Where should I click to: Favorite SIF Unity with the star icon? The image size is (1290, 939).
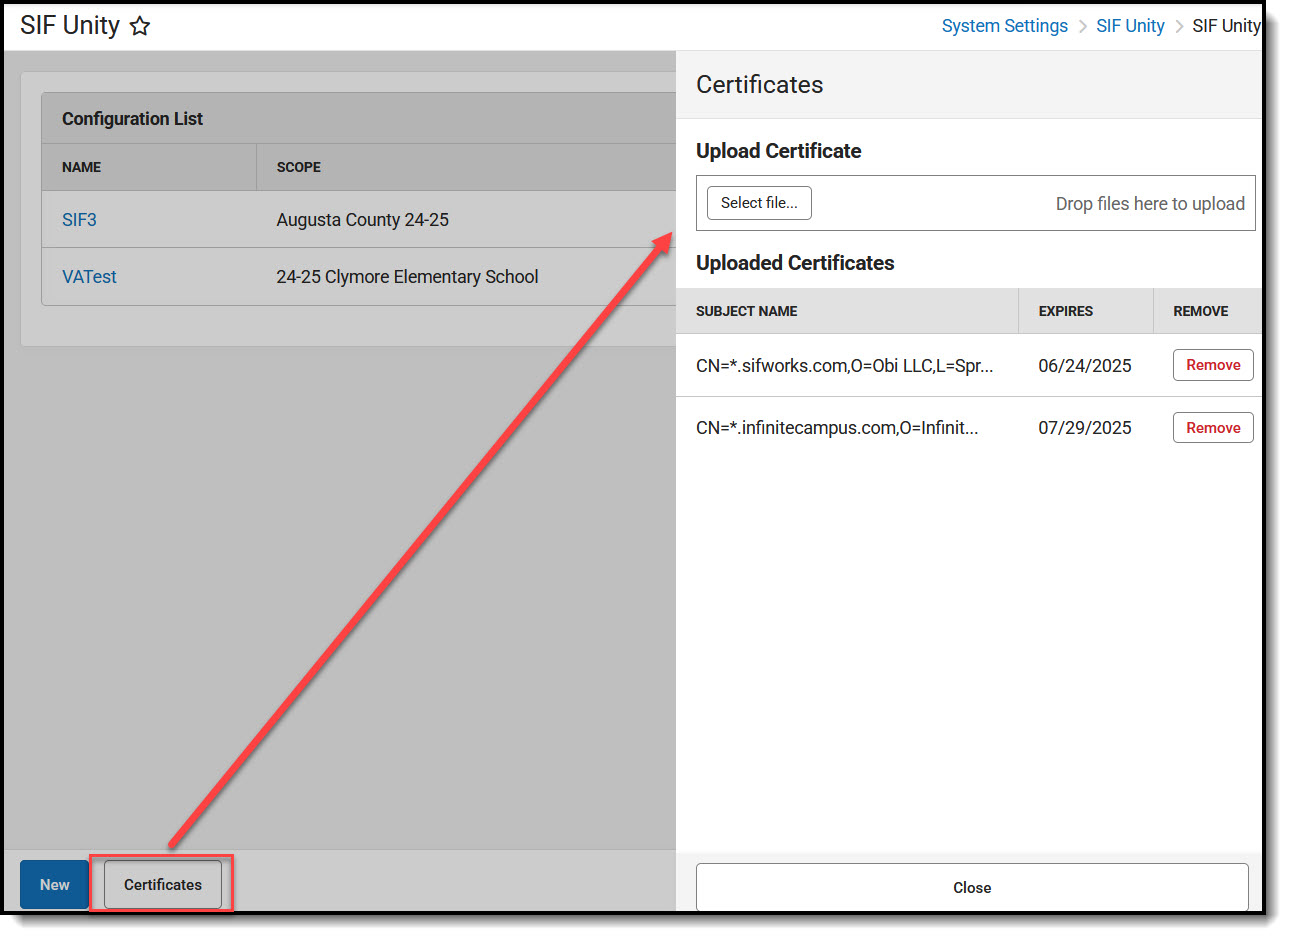pyautogui.click(x=140, y=26)
